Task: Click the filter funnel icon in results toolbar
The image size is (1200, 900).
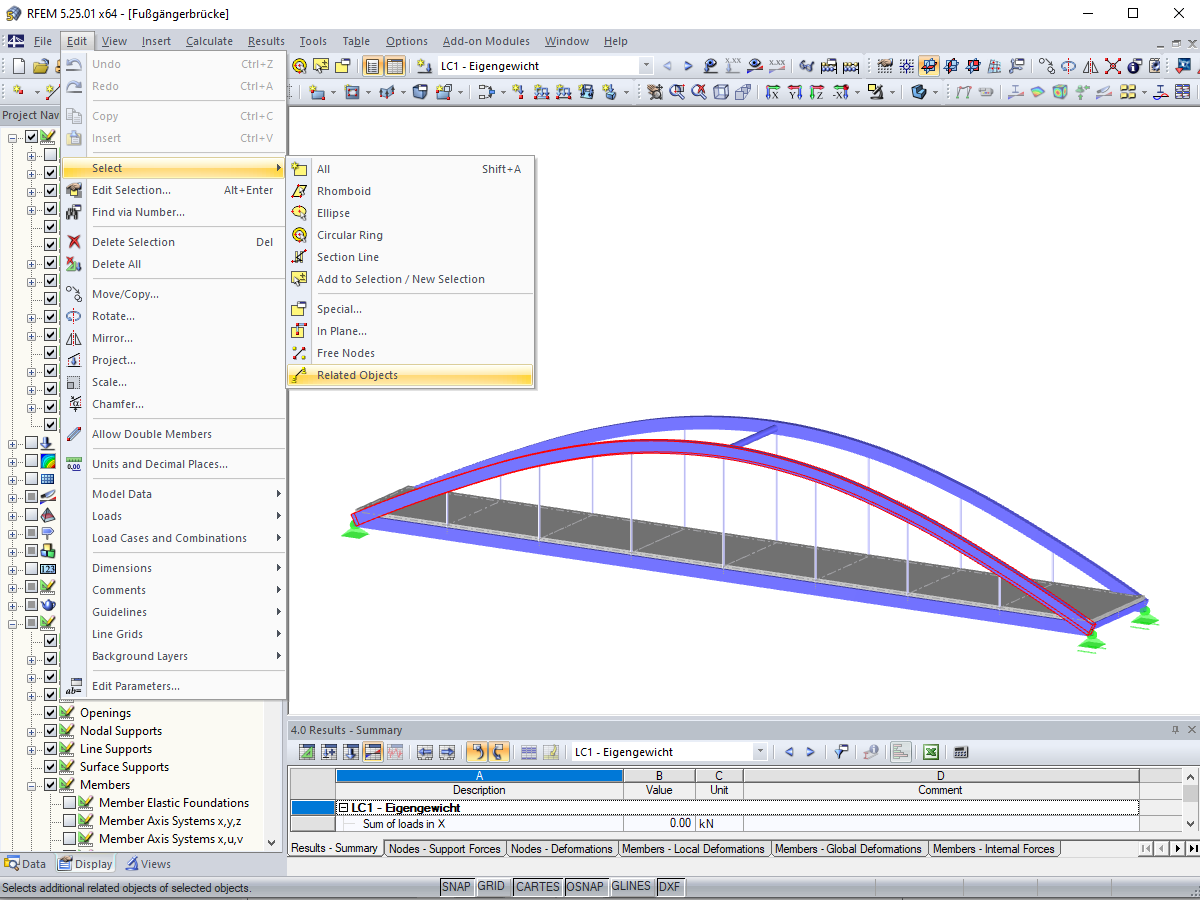Action: pos(839,752)
